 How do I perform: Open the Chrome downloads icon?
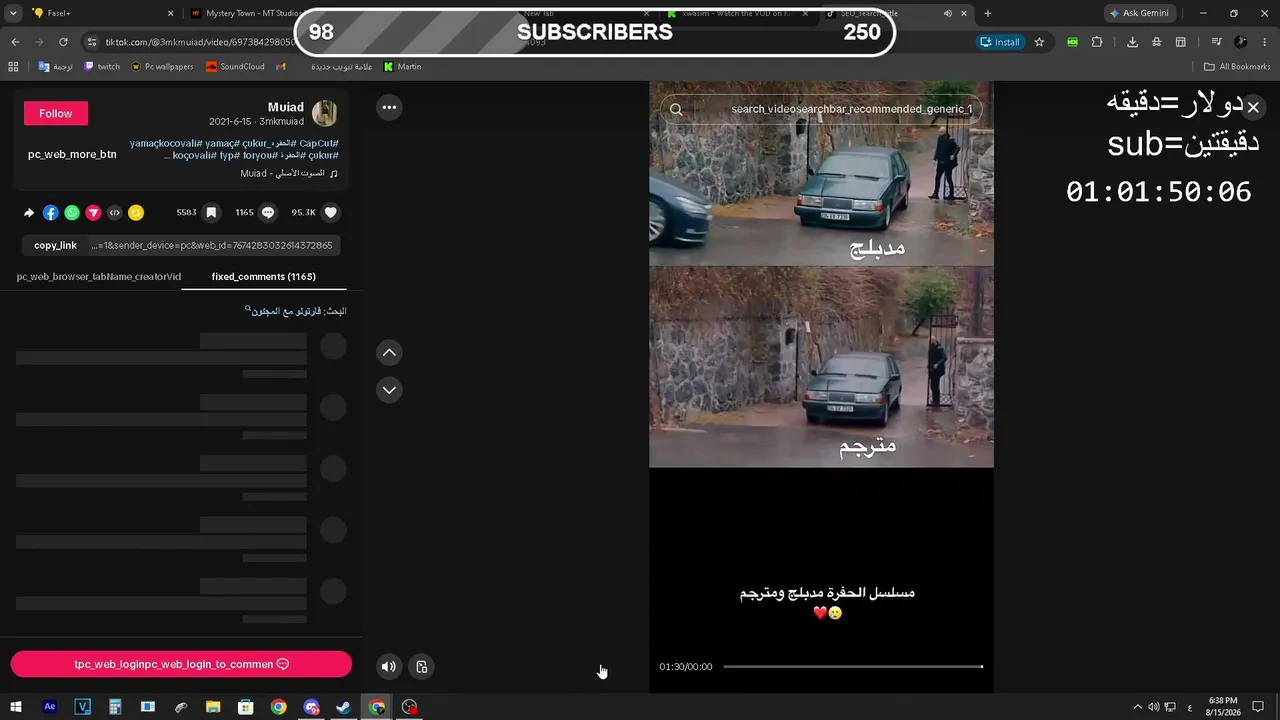[x=1132, y=42]
